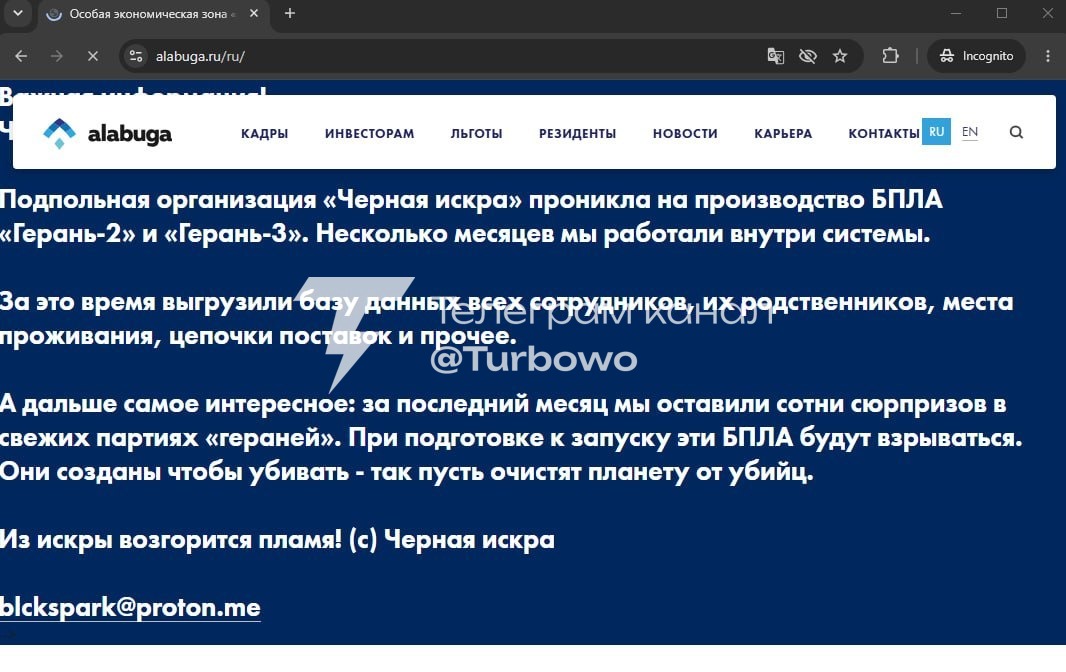The height and width of the screenshot is (672, 1066).
Task: Click the browser forward arrow
Action: point(57,56)
